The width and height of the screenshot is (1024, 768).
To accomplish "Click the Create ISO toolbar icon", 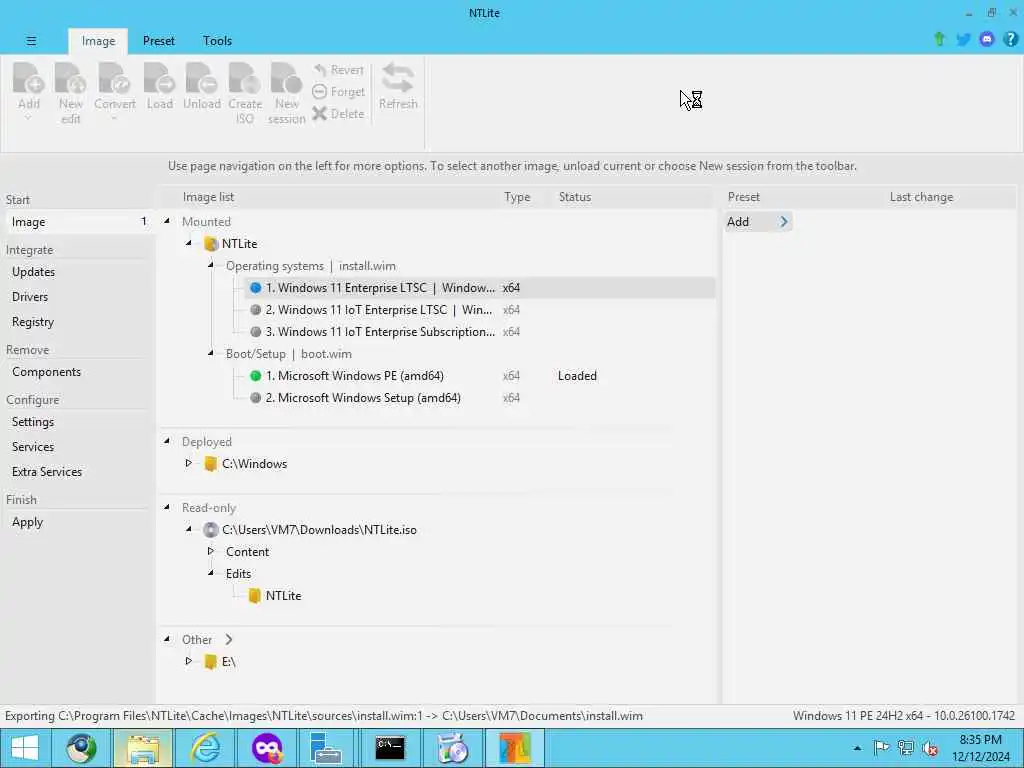I will [x=245, y=91].
